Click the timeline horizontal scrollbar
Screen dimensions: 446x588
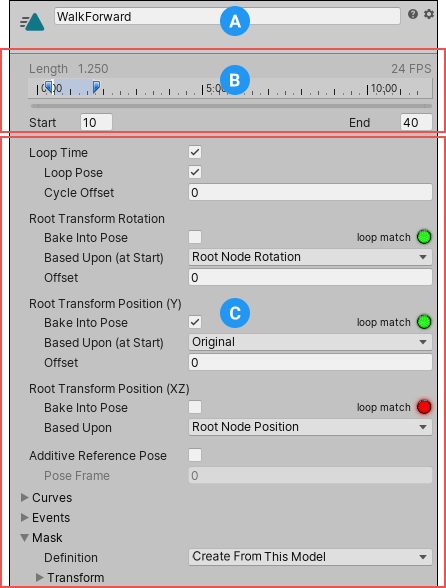point(231,106)
